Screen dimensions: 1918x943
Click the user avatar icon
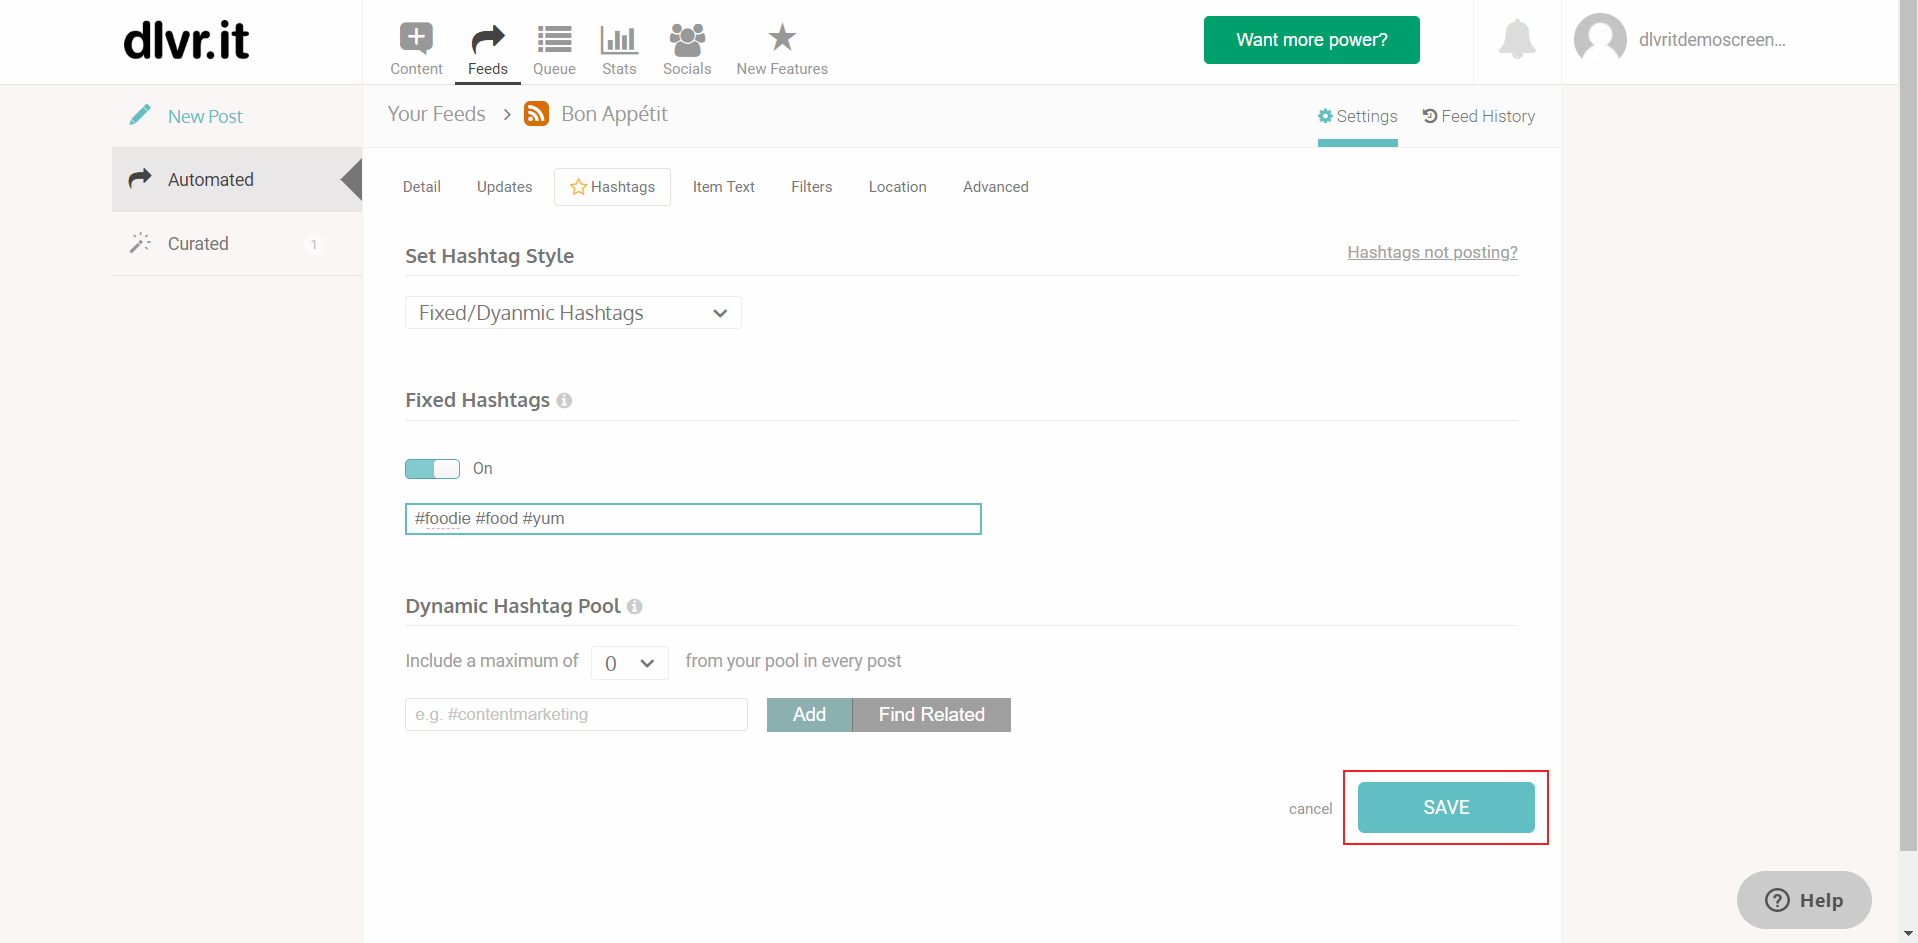(x=1600, y=39)
